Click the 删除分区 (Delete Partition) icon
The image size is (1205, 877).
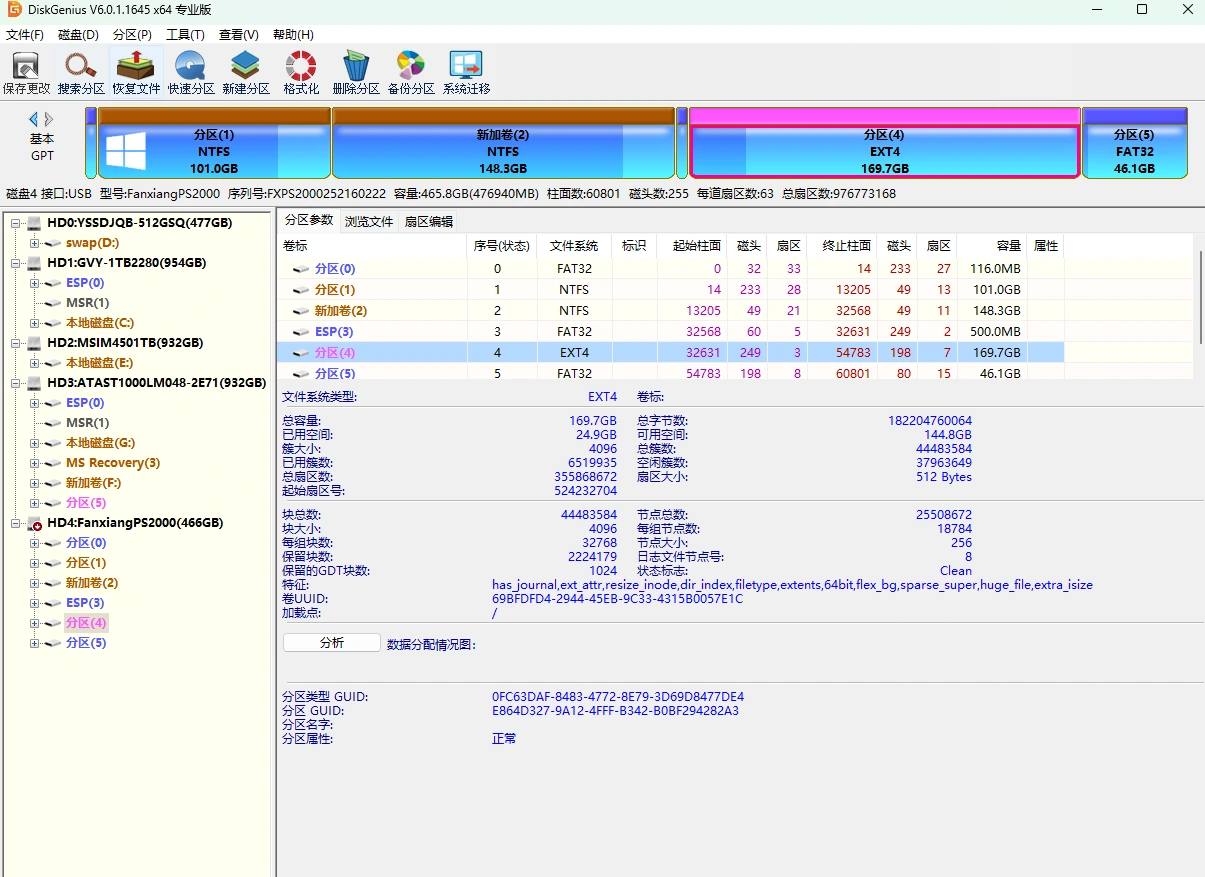pyautogui.click(x=355, y=70)
